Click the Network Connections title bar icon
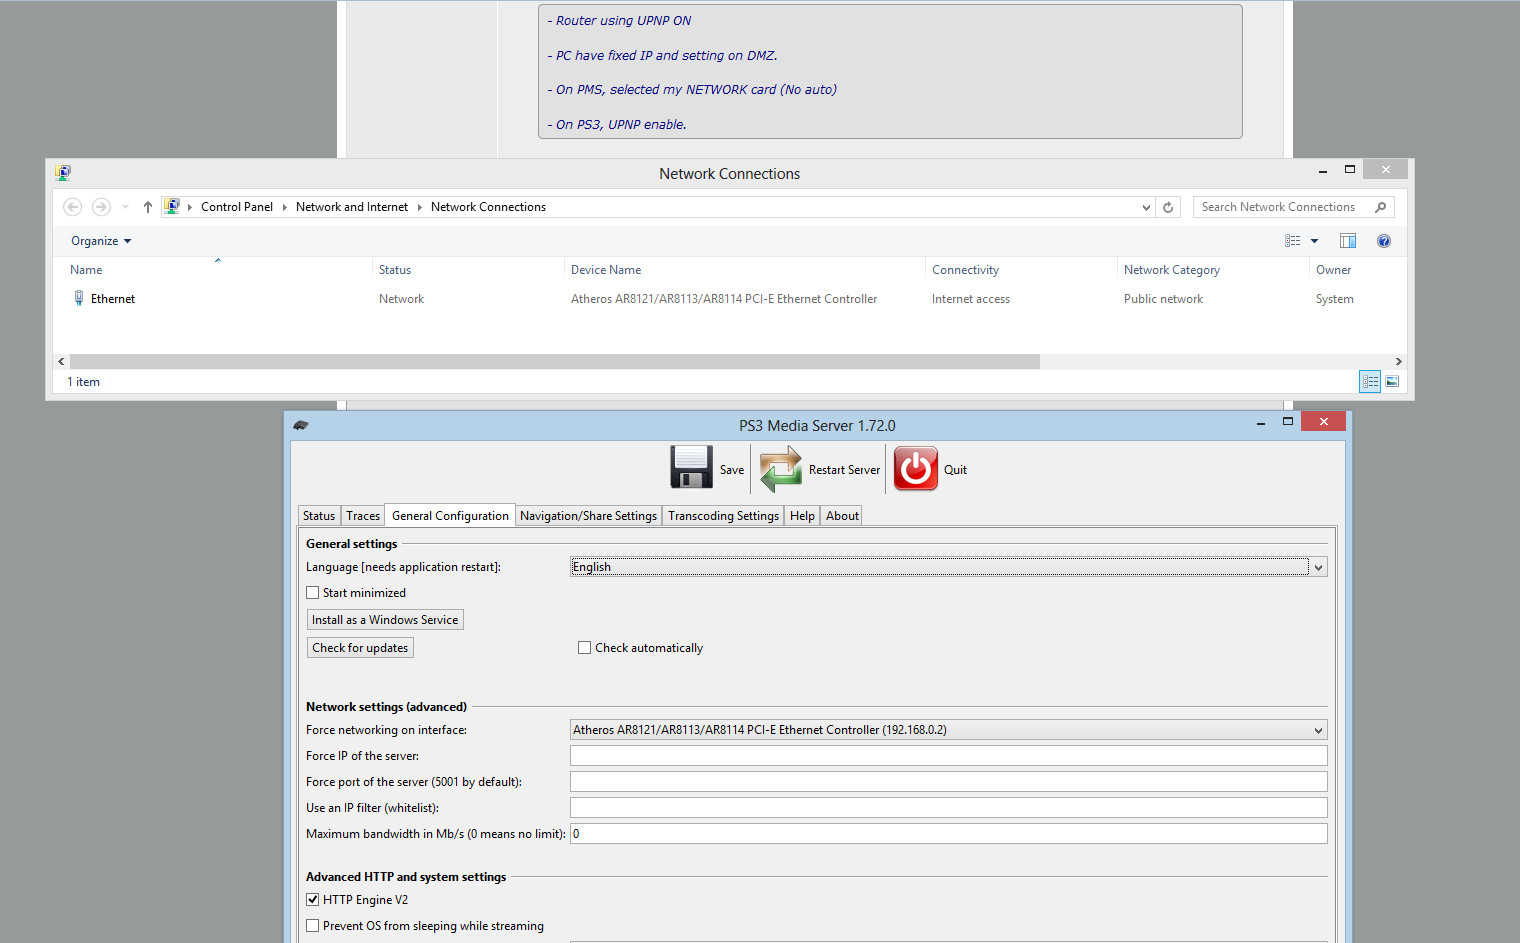 click(63, 172)
